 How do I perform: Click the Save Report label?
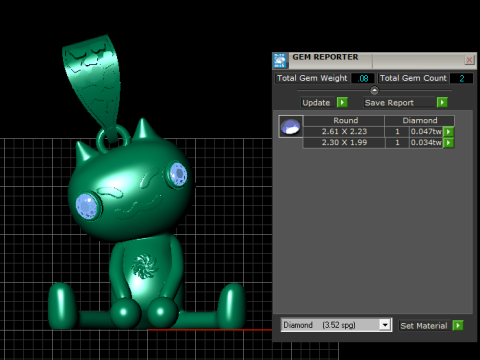(399, 103)
